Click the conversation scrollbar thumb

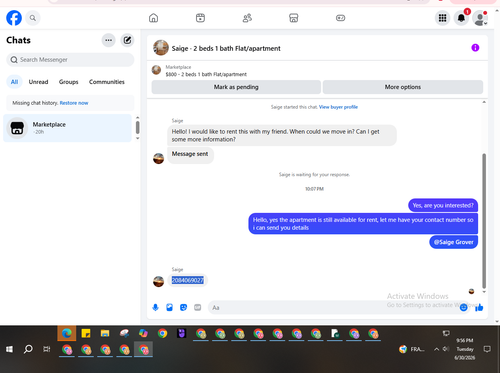(x=484, y=221)
